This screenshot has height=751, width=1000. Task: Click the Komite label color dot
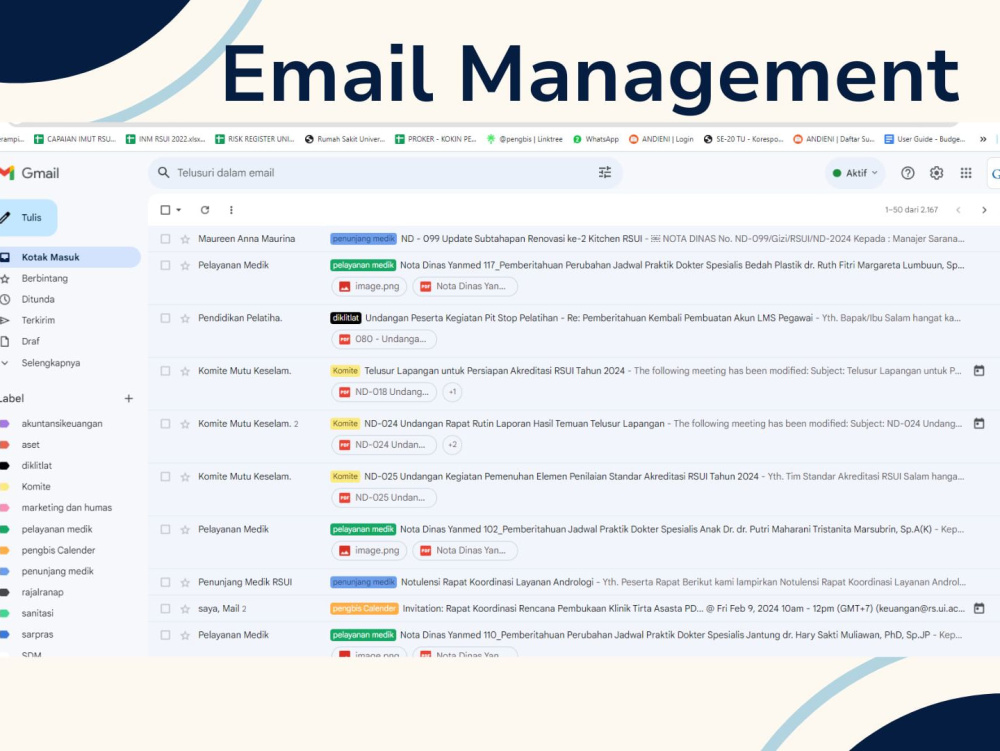pyautogui.click(x=4, y=487)
